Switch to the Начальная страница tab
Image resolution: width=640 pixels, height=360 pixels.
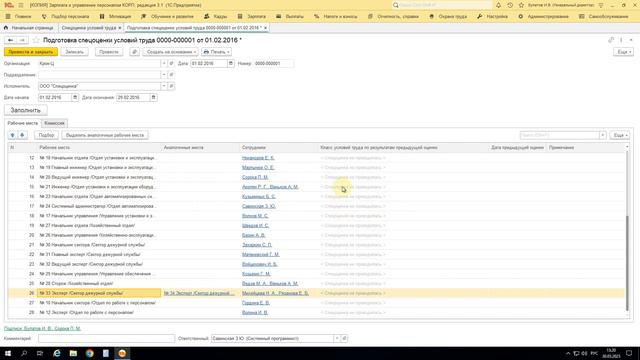tap(29, 28)
